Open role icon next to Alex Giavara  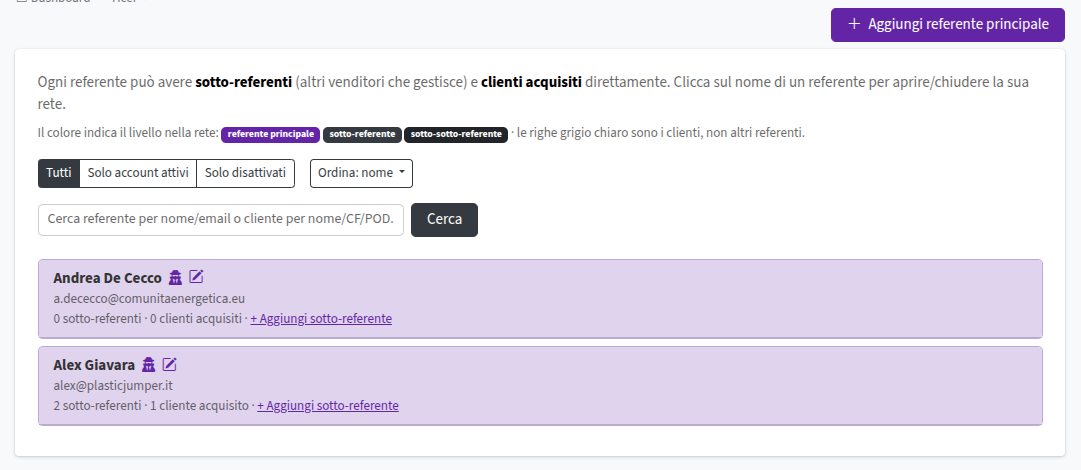tap(148, 365)
